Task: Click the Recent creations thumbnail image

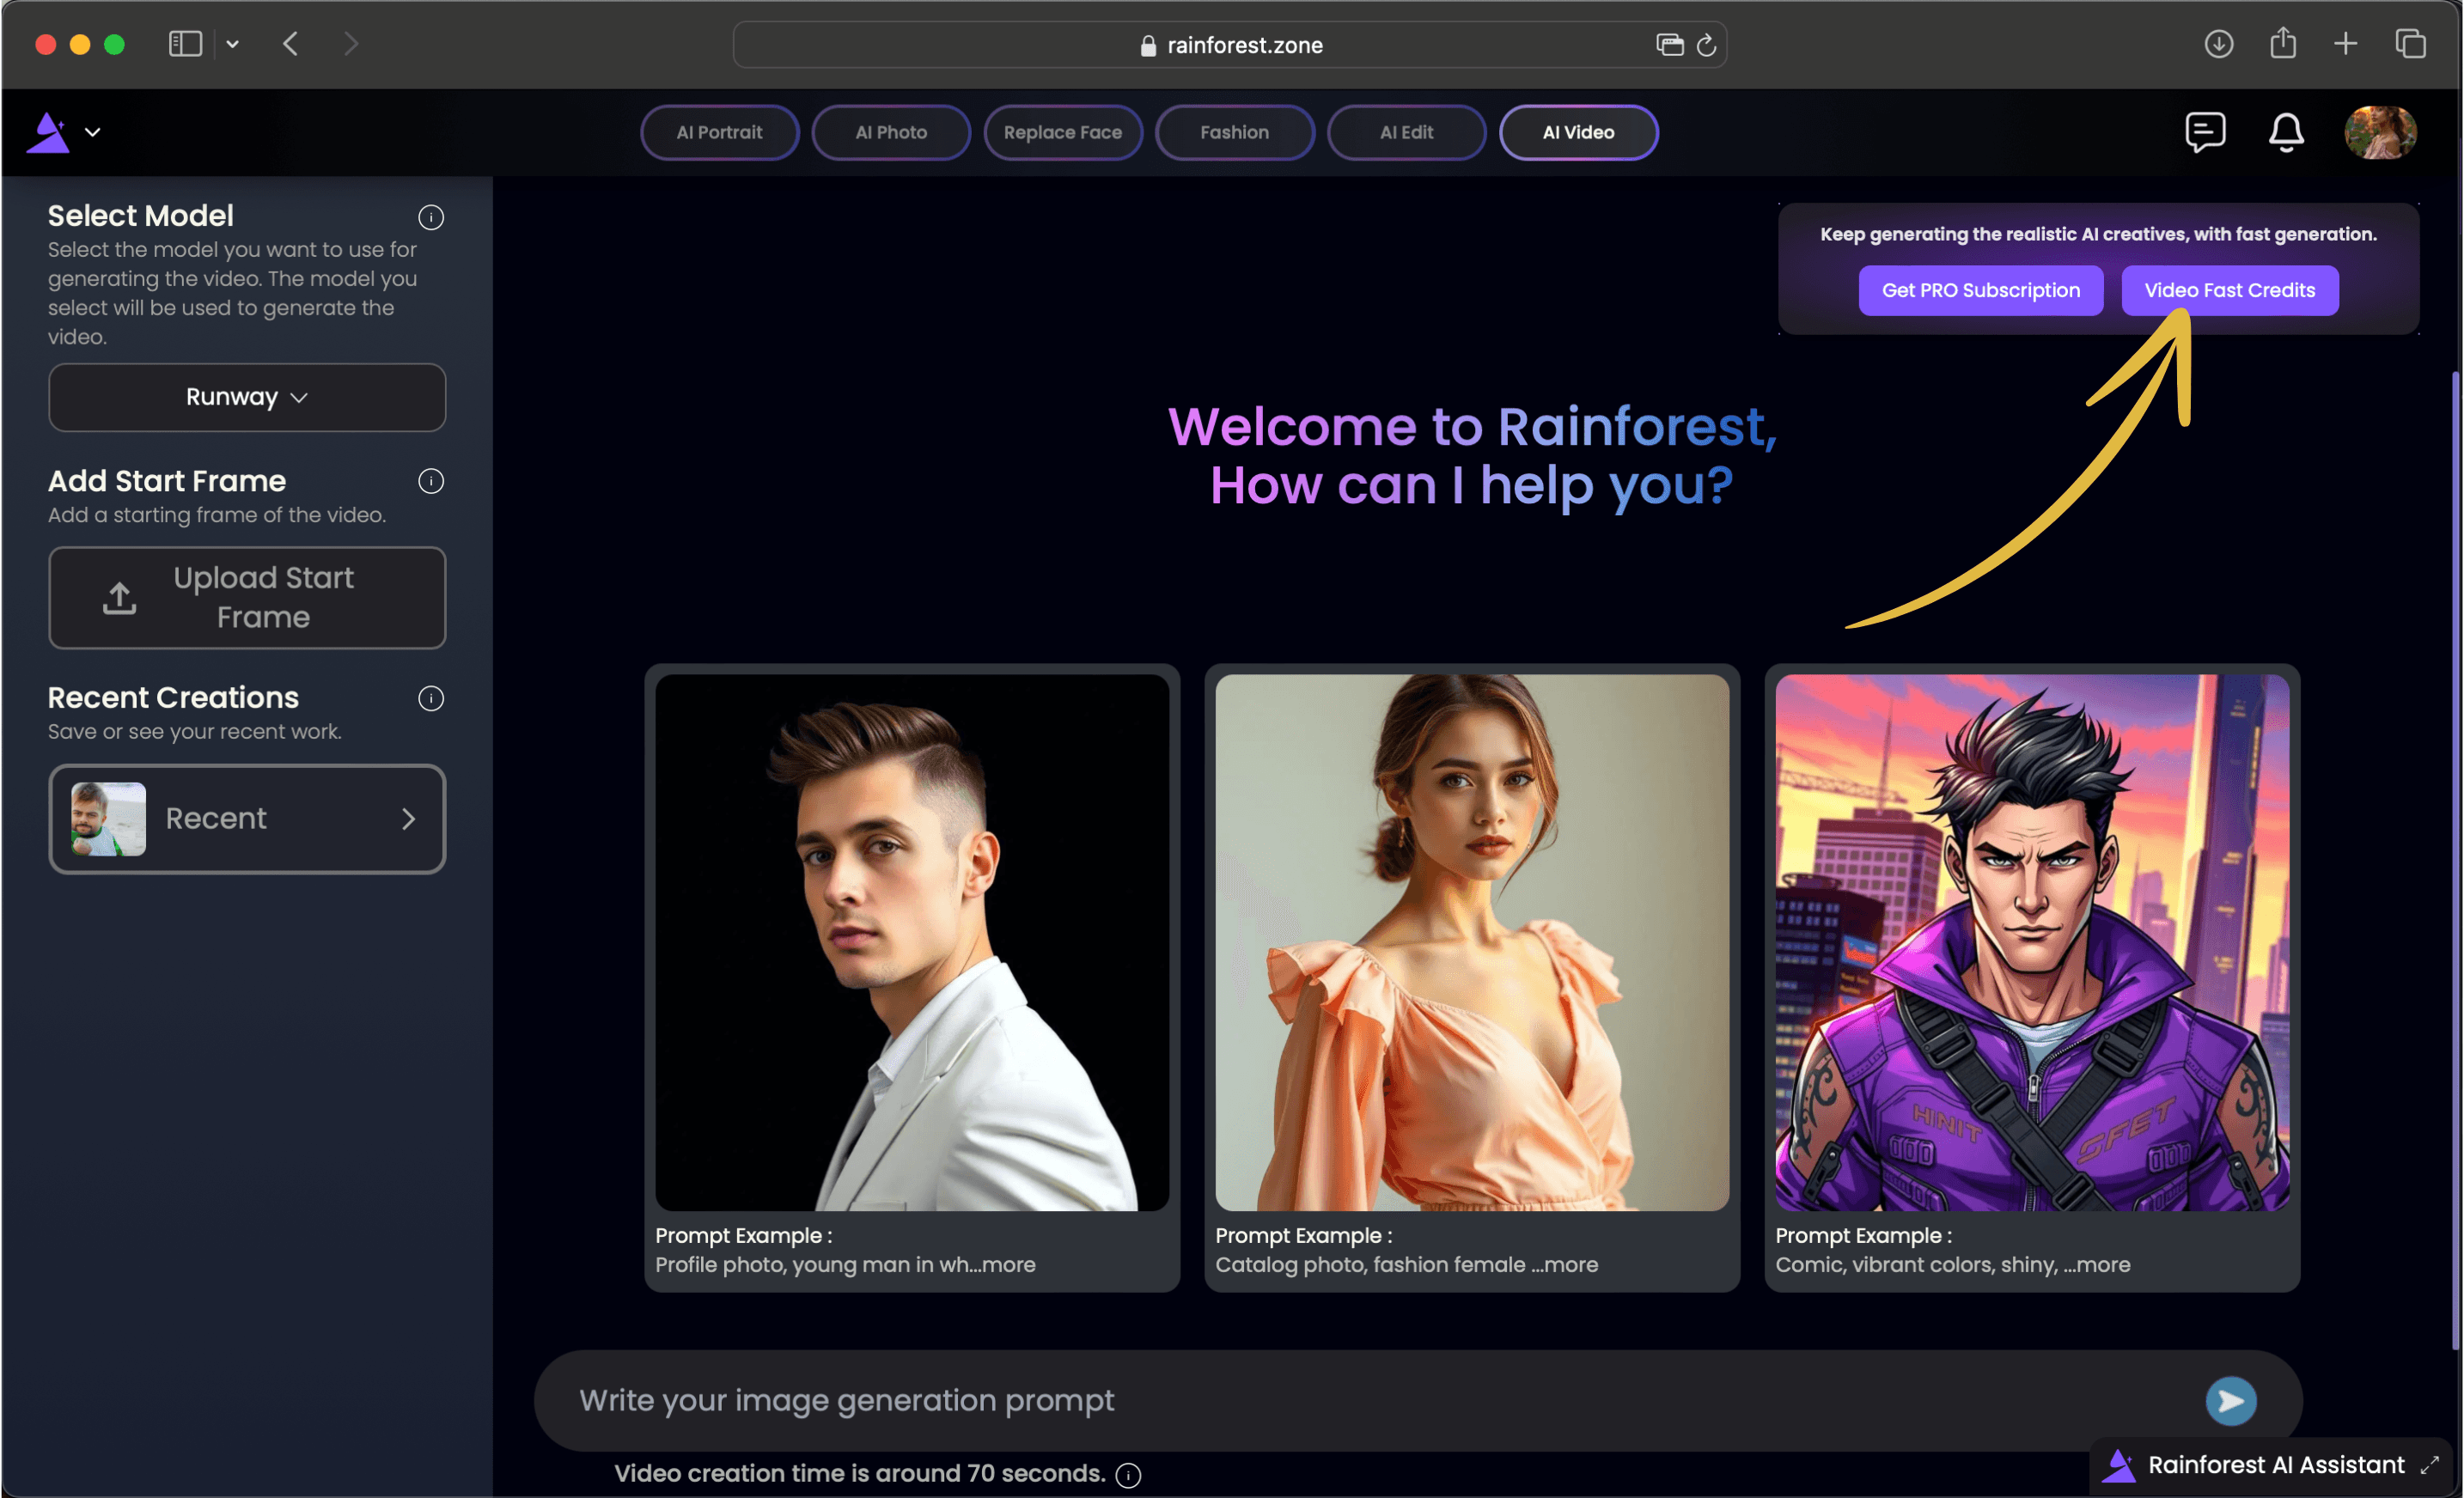Action: (x=108, y=818)
